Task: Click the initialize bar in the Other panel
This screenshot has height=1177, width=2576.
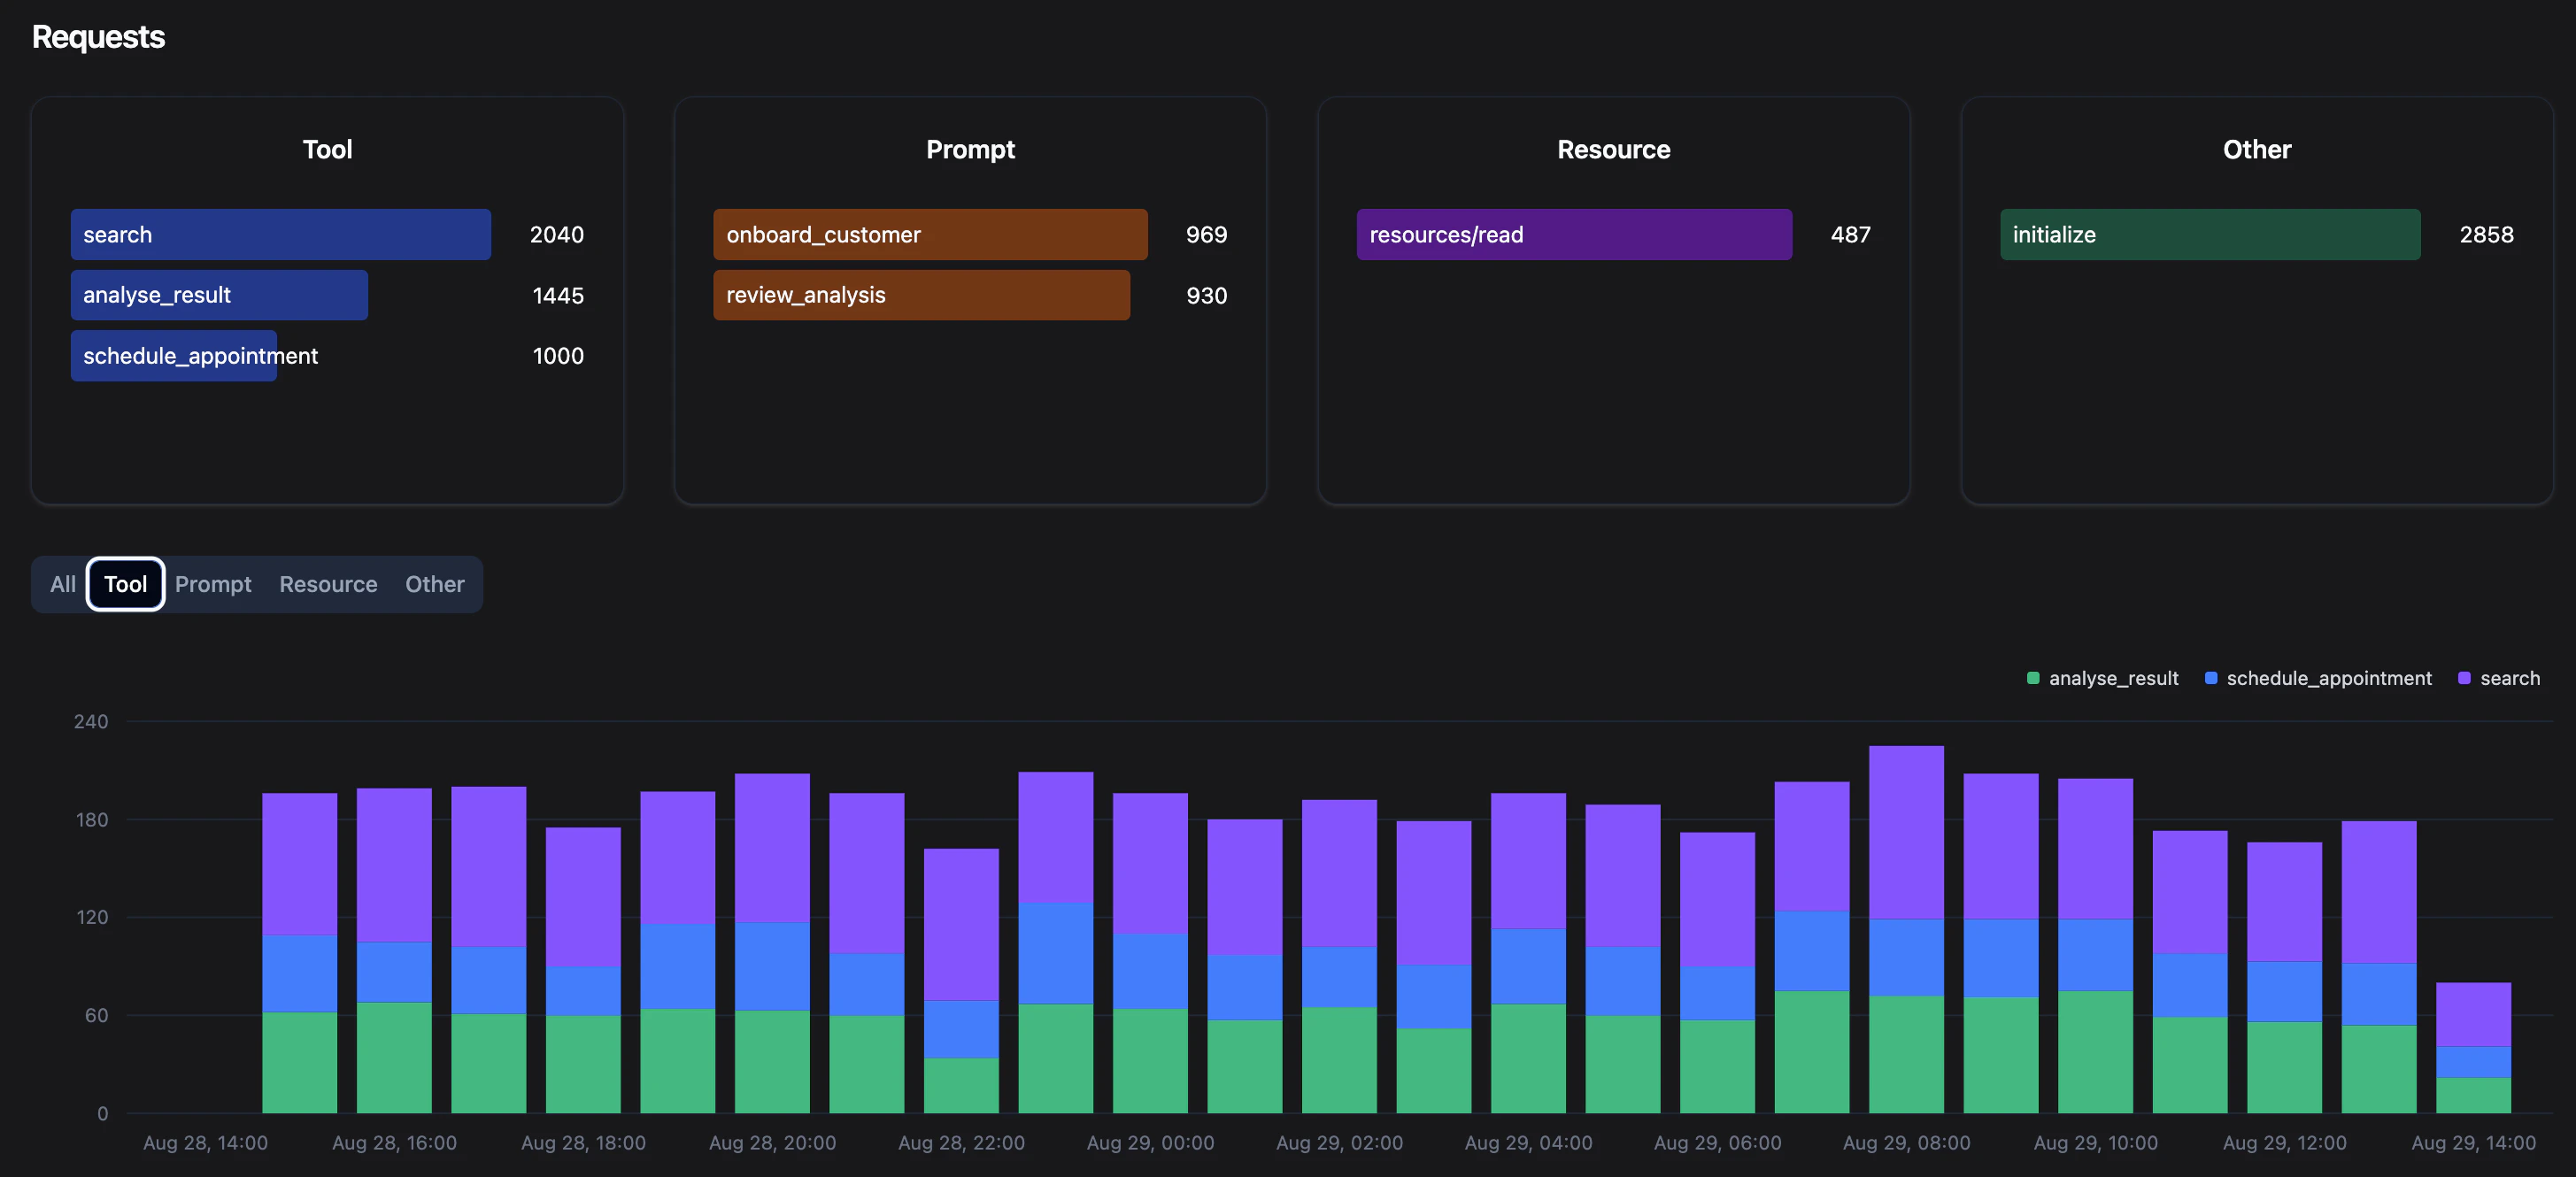Action: point(2210,234)
